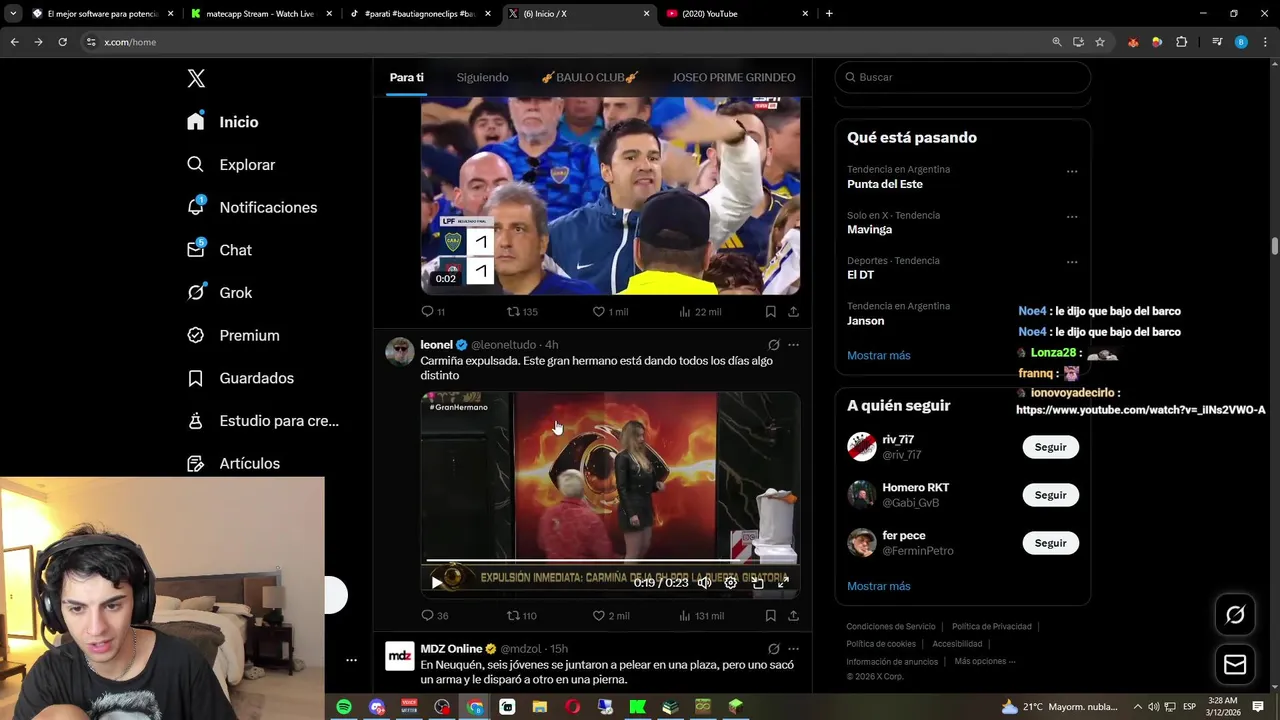
Task: Show hidden system tray icons
Action: pyautogui.click(x=1137, y=707)
